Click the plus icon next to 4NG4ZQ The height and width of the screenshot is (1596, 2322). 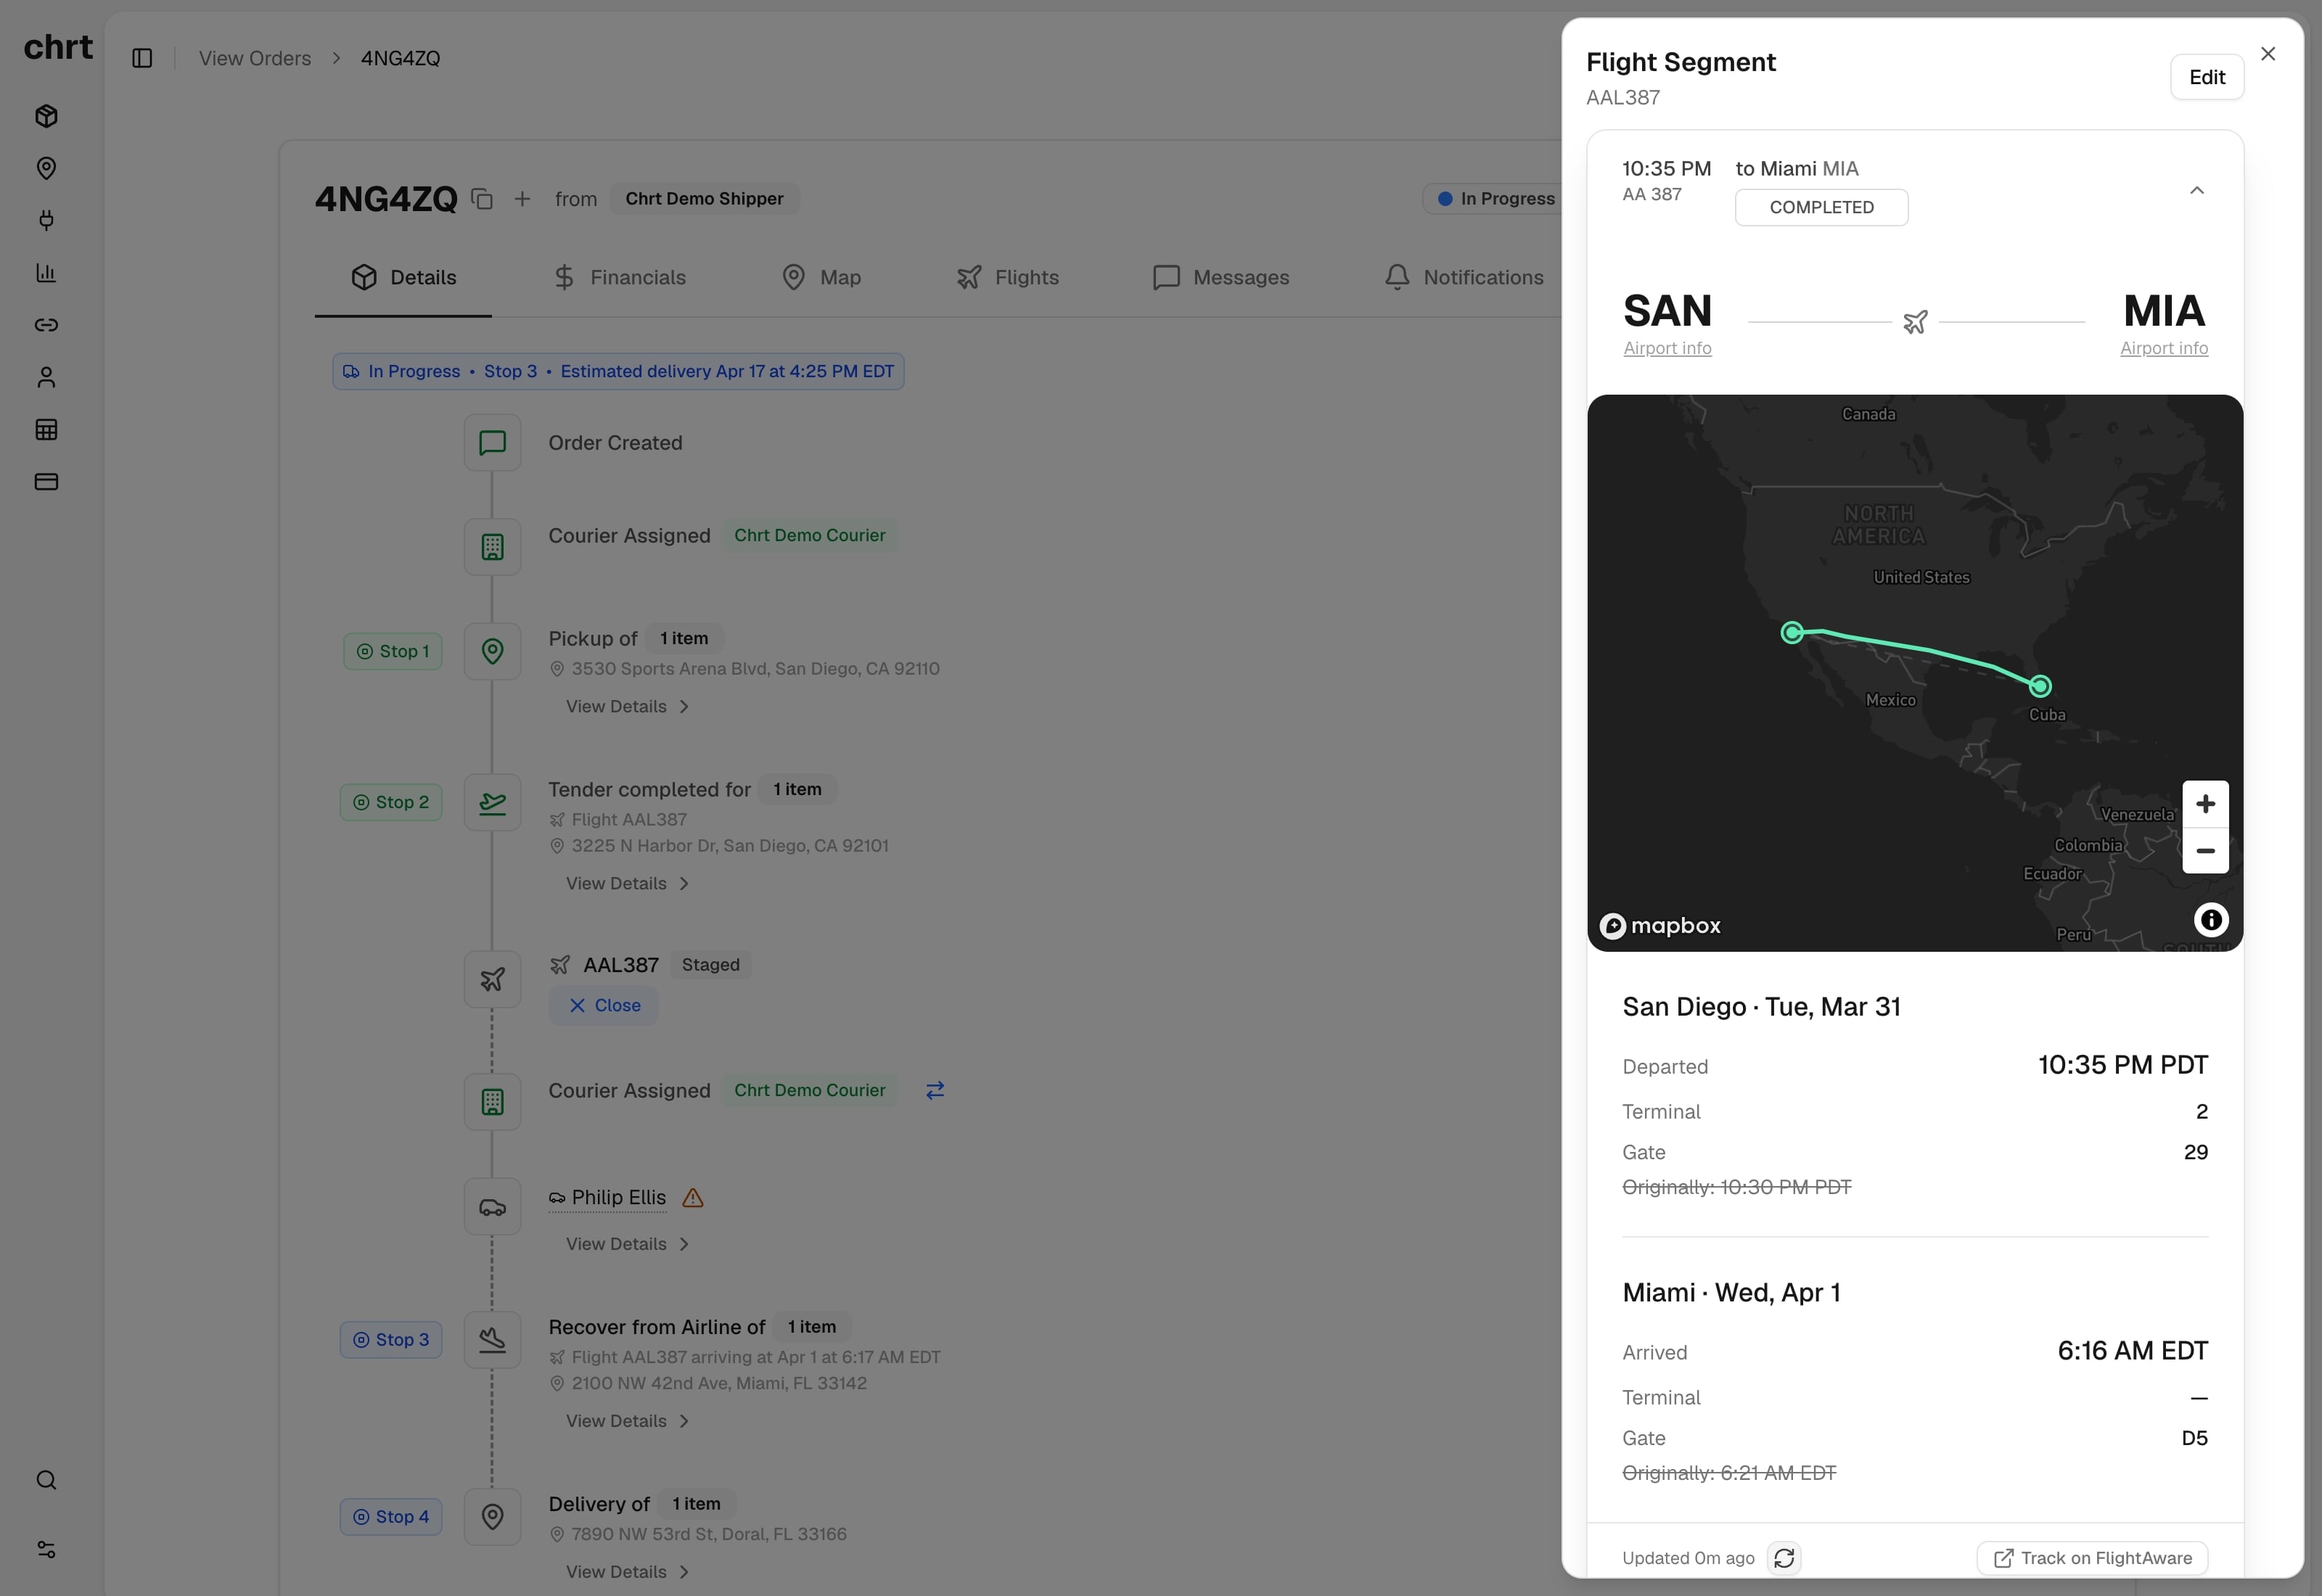522,199
